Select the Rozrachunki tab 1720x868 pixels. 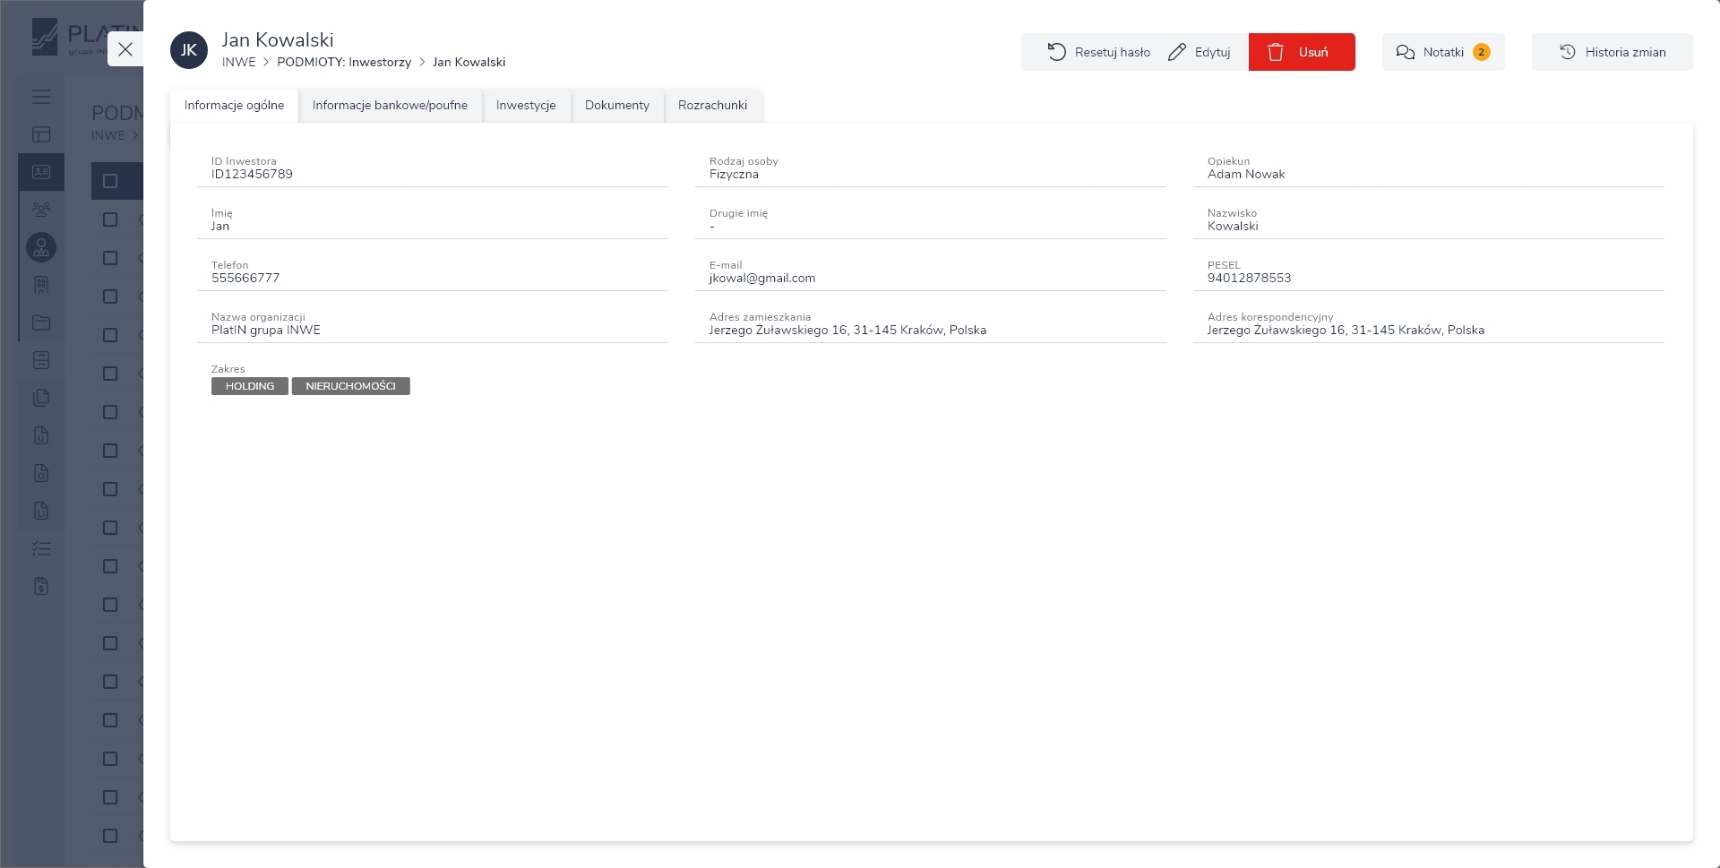tap(712, 105)
